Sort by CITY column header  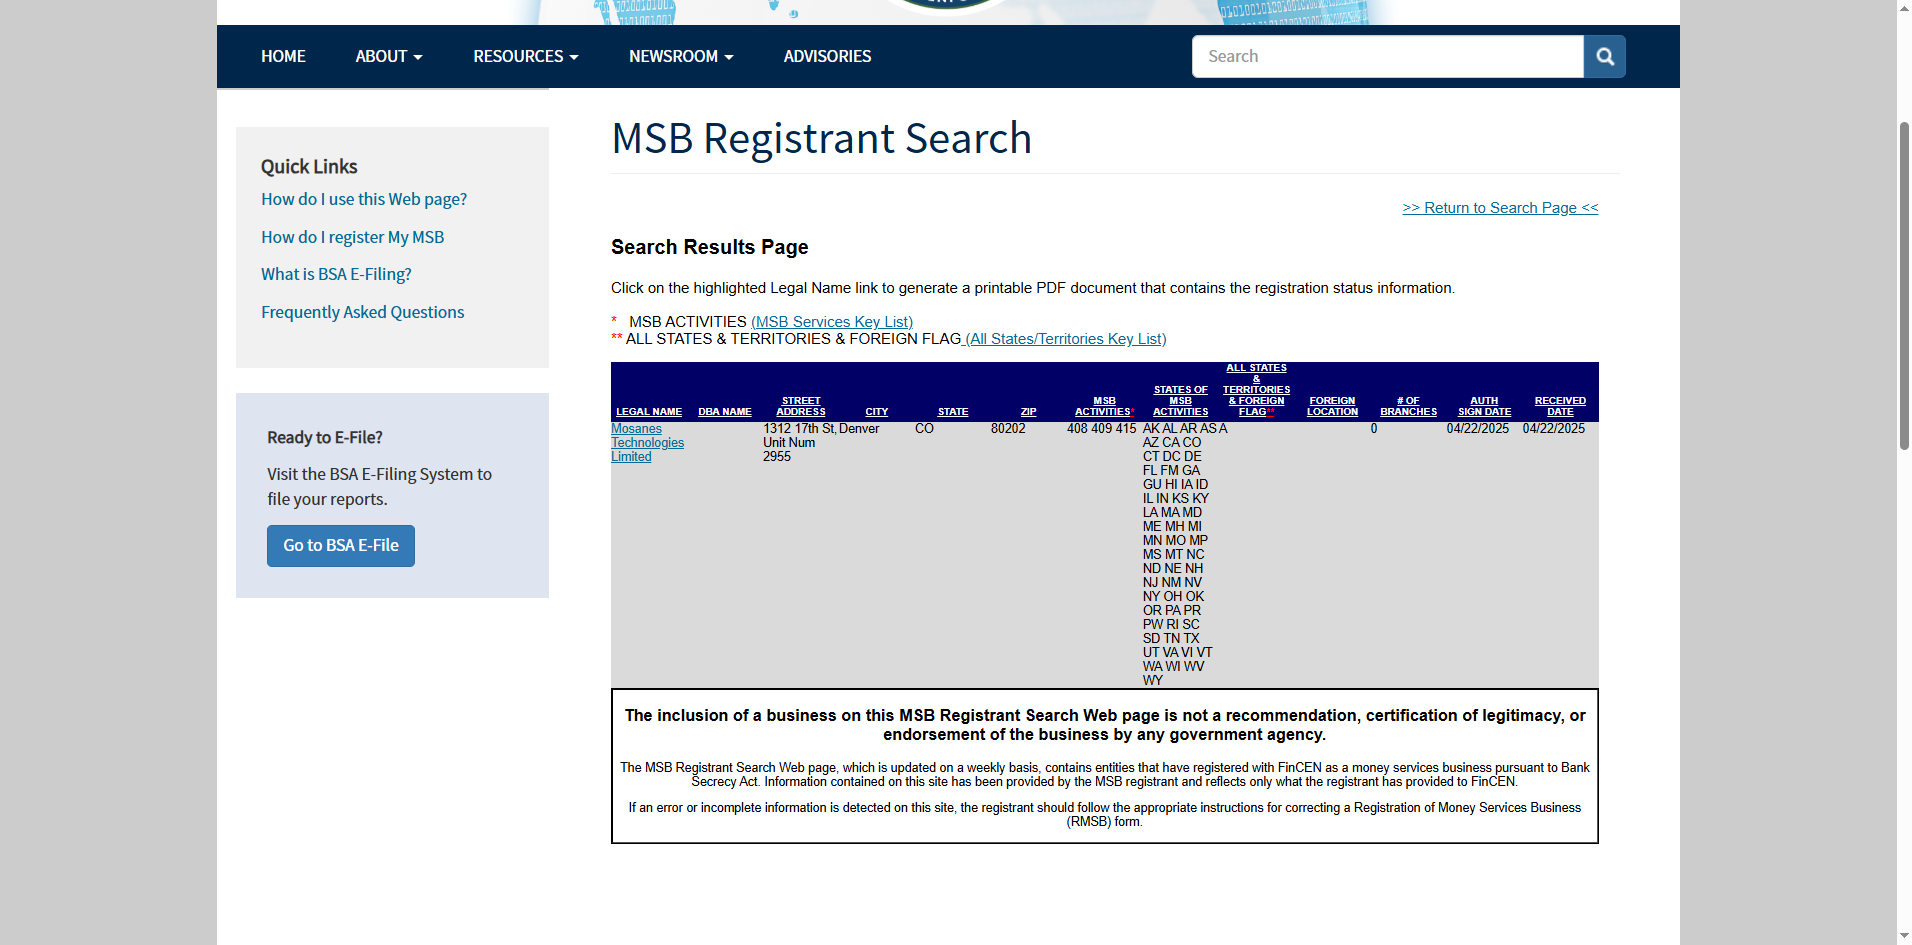click(877, 412)
